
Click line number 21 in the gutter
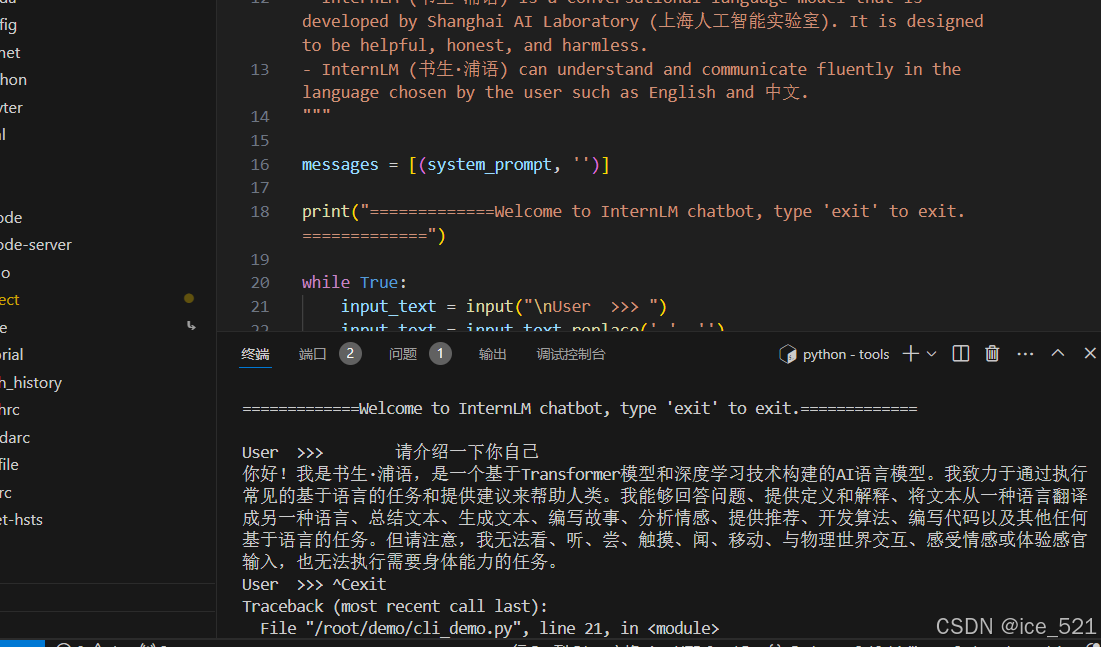(x=260, y=306)
